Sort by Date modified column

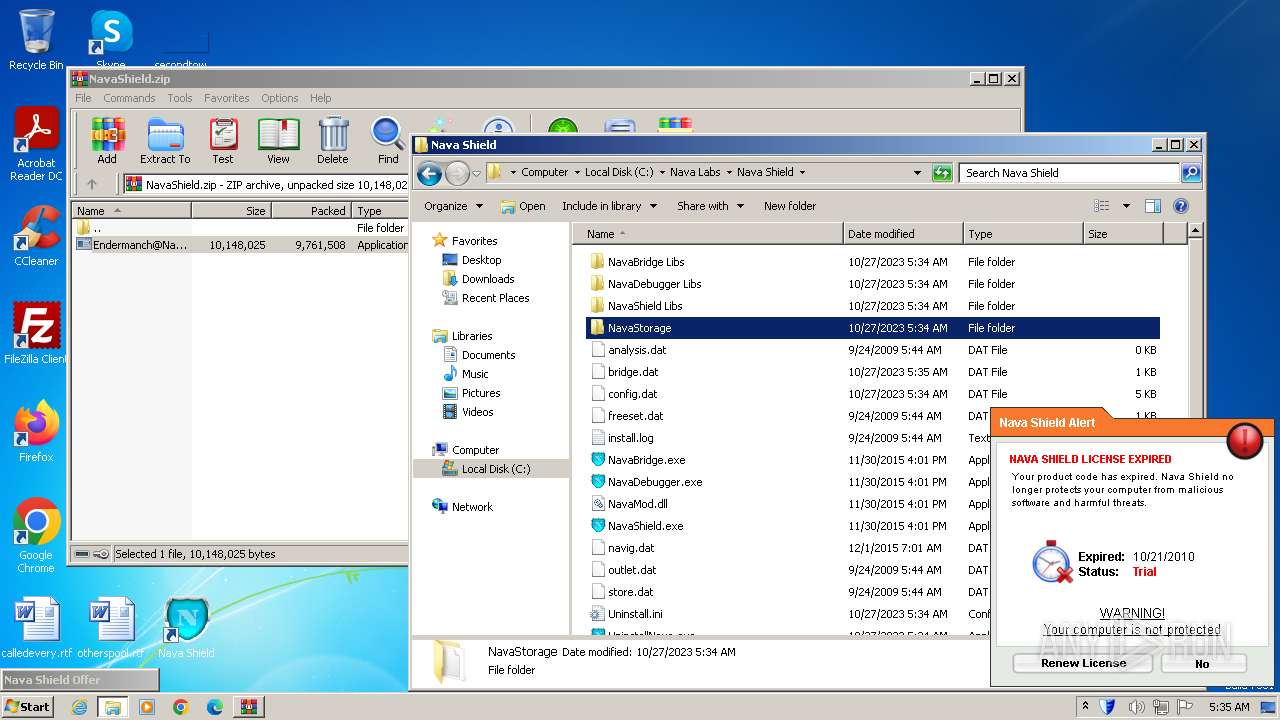click(903, 234)
